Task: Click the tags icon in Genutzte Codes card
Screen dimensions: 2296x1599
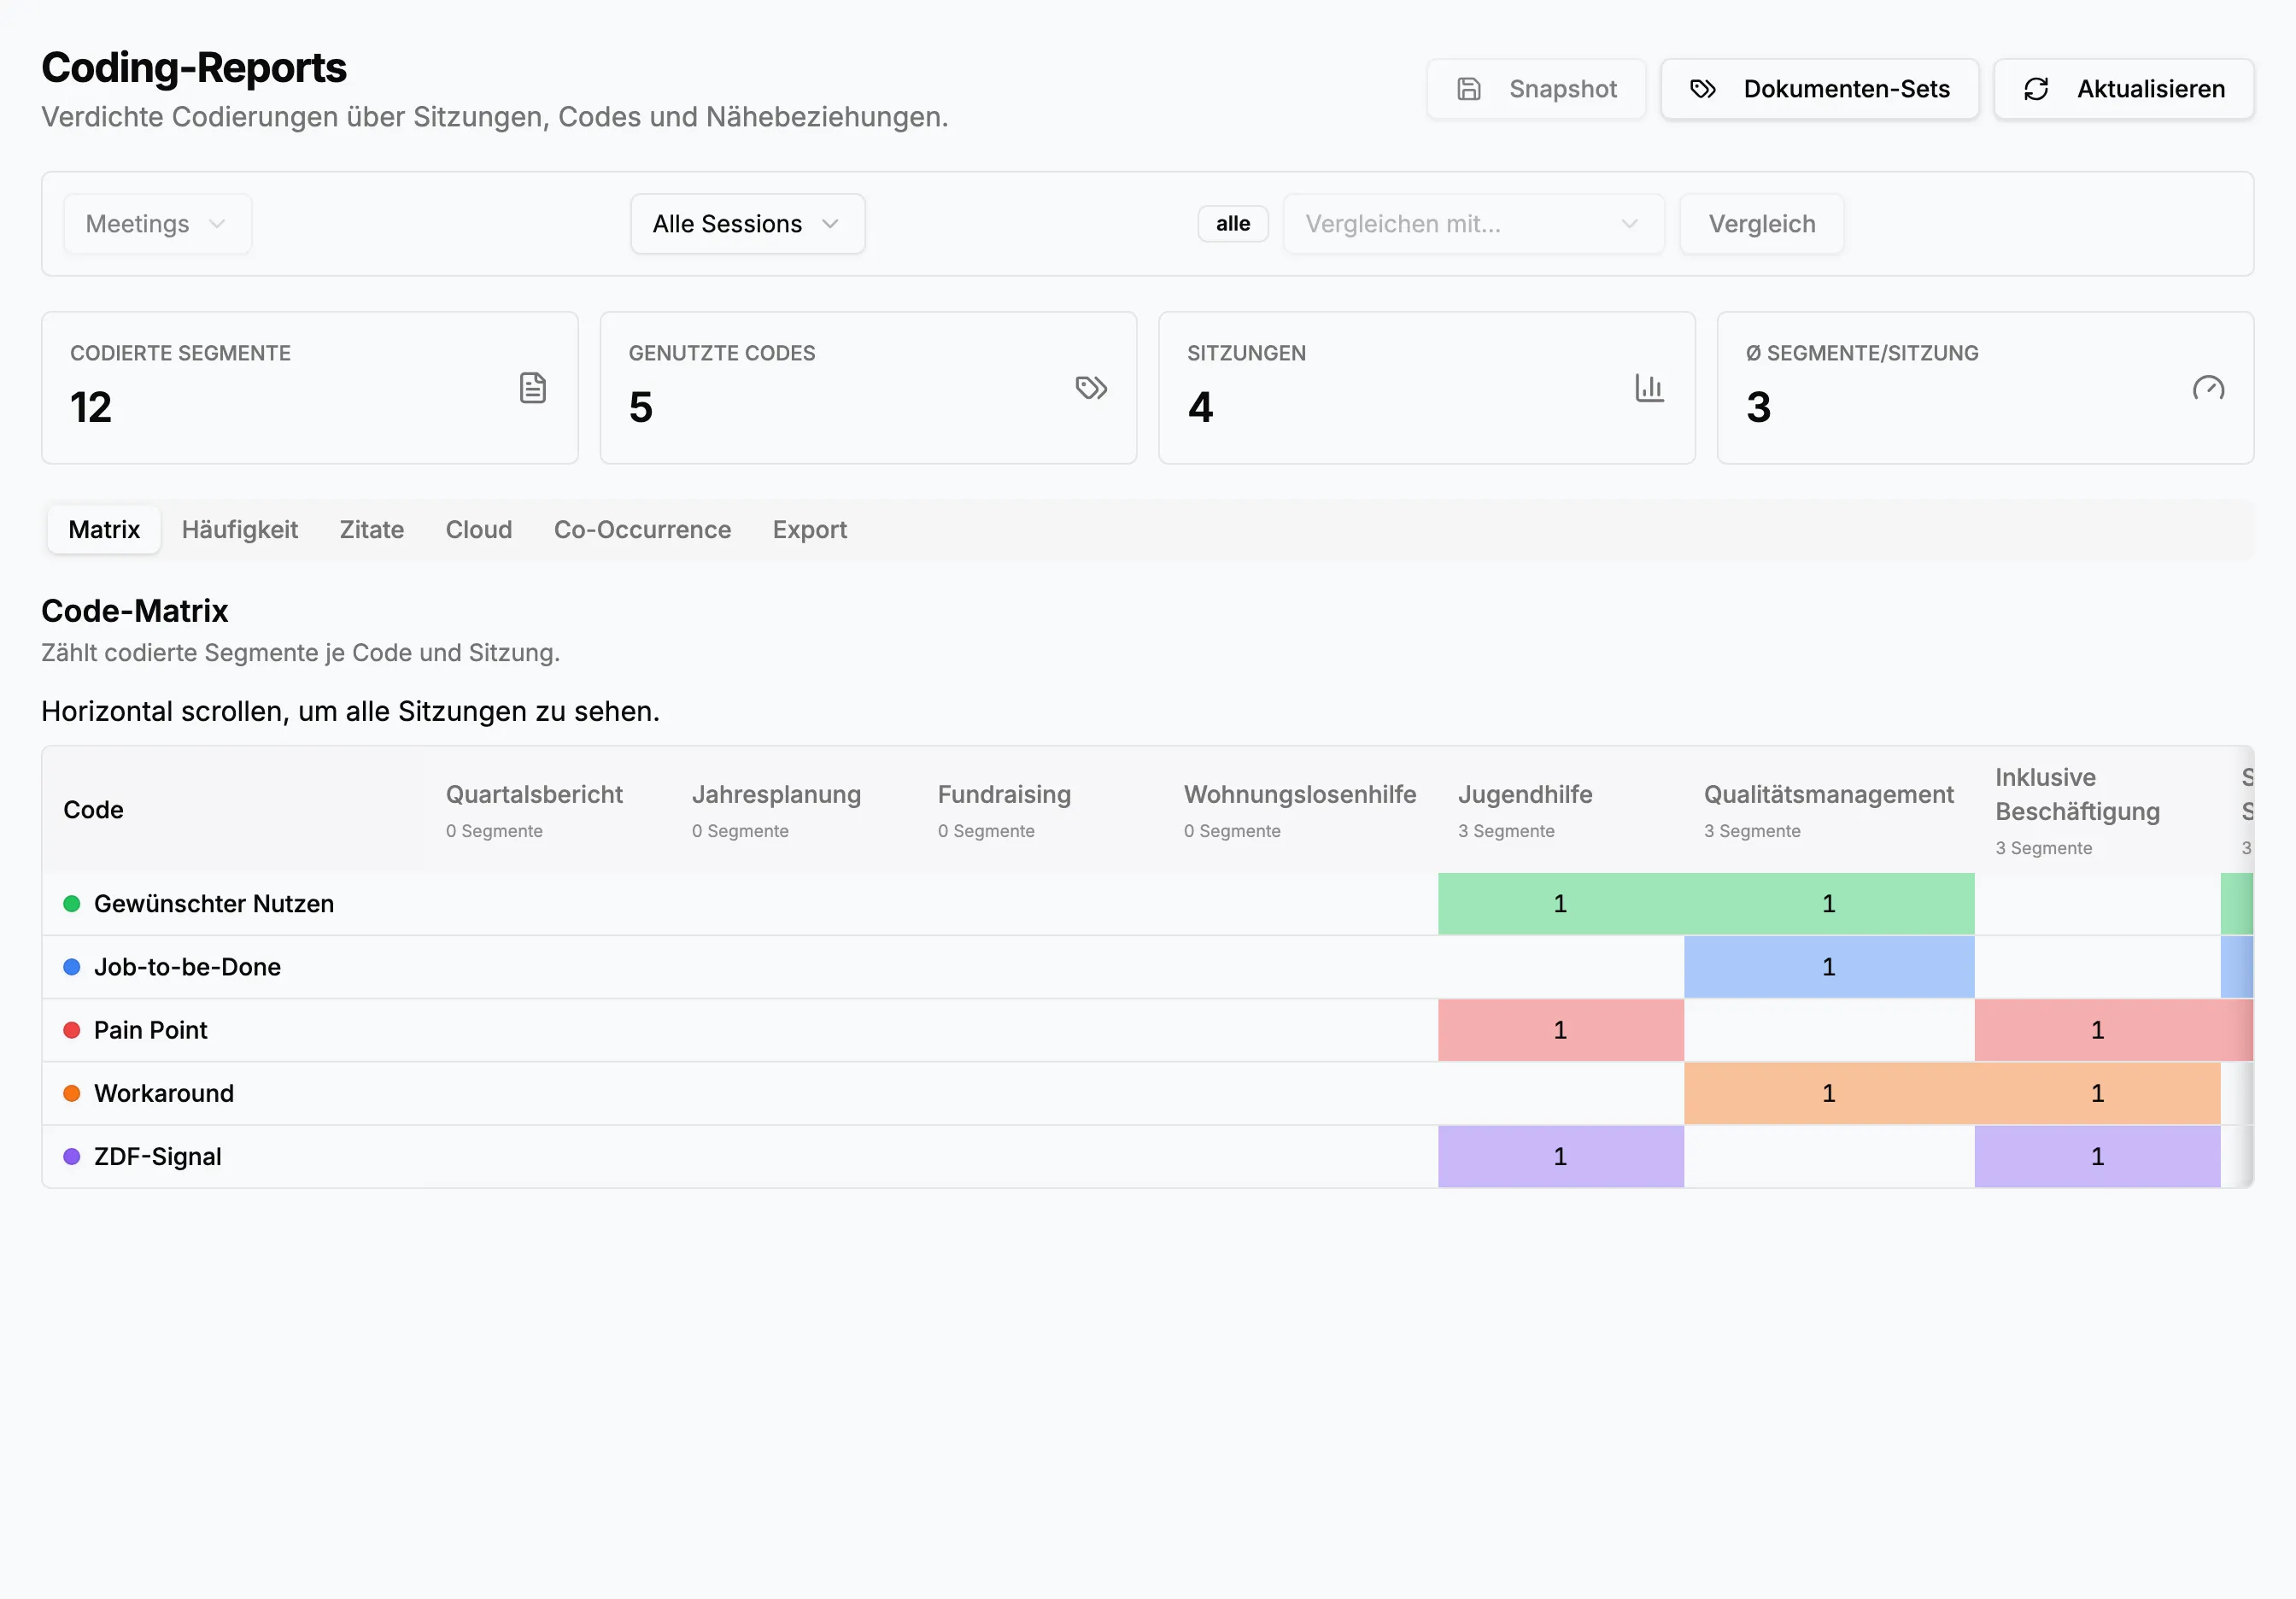Action: pos(1091,388)
